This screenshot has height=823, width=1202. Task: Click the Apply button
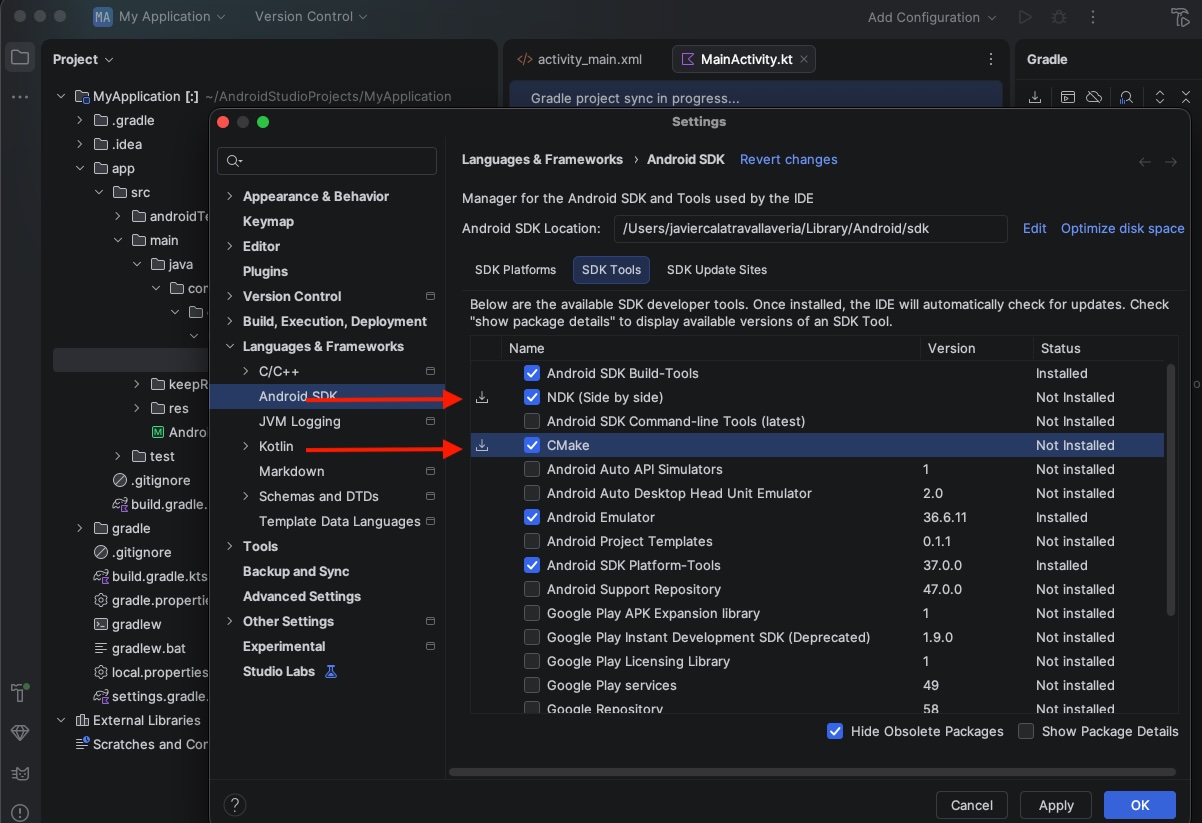click(x=1056, y=805)
